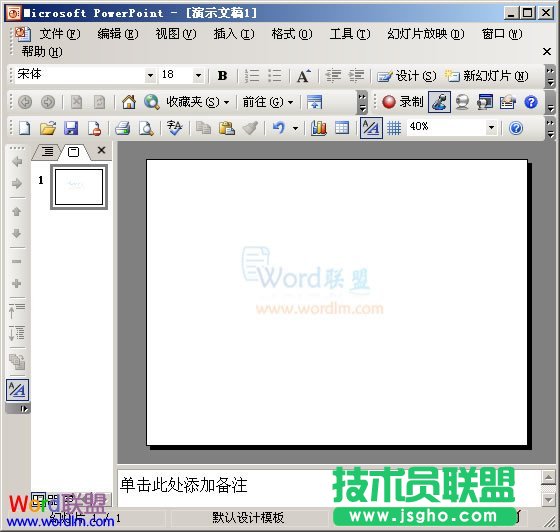The width and height of the screenshot is (560, 532).
Task: Open the font size 18 dropdown
Action: [x=198, y=75]
